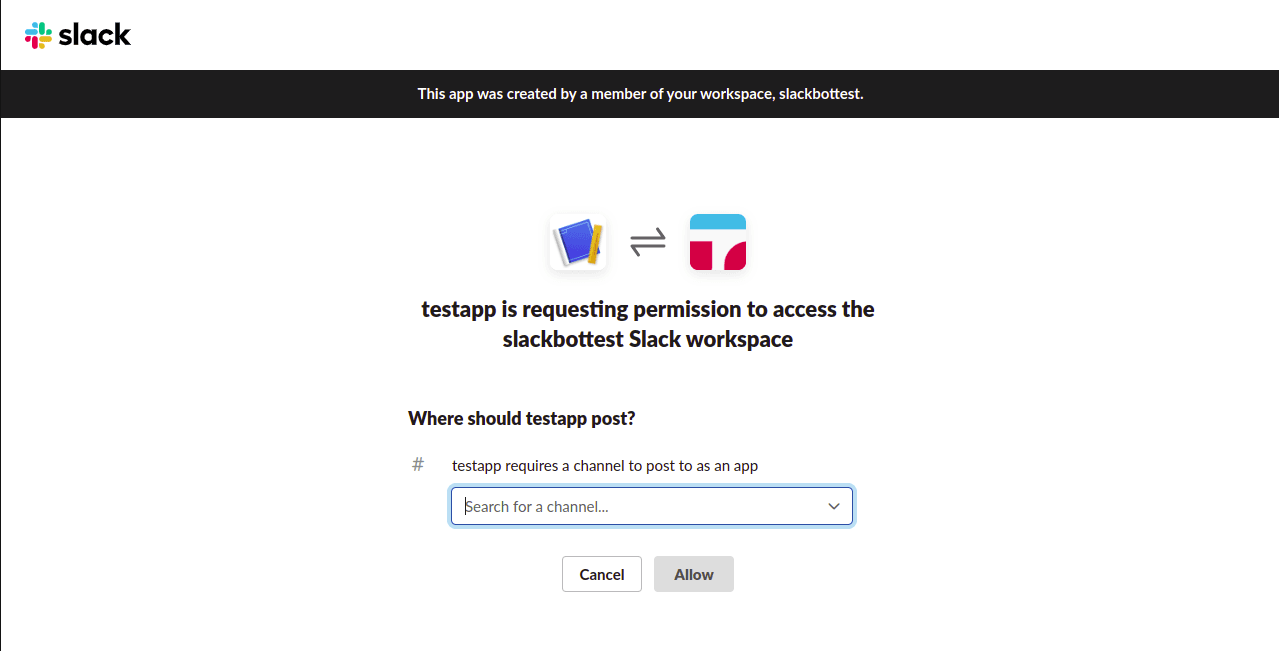Click the Slack wordmark text in header

95,35
